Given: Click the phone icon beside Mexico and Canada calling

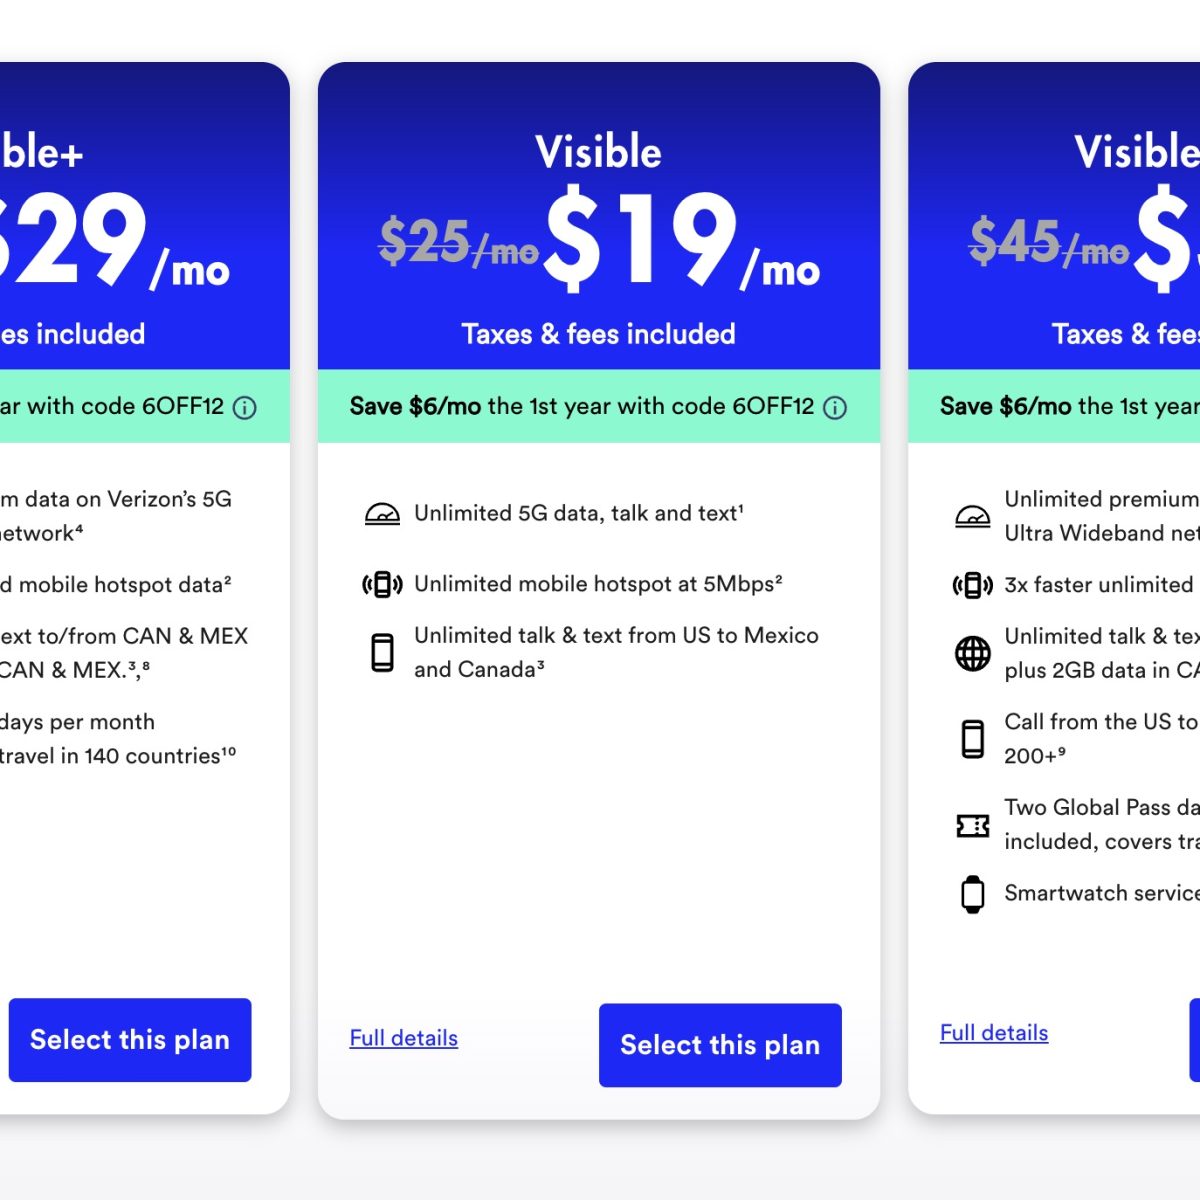Looking at the screenshot, I should (x=382, y=652).
